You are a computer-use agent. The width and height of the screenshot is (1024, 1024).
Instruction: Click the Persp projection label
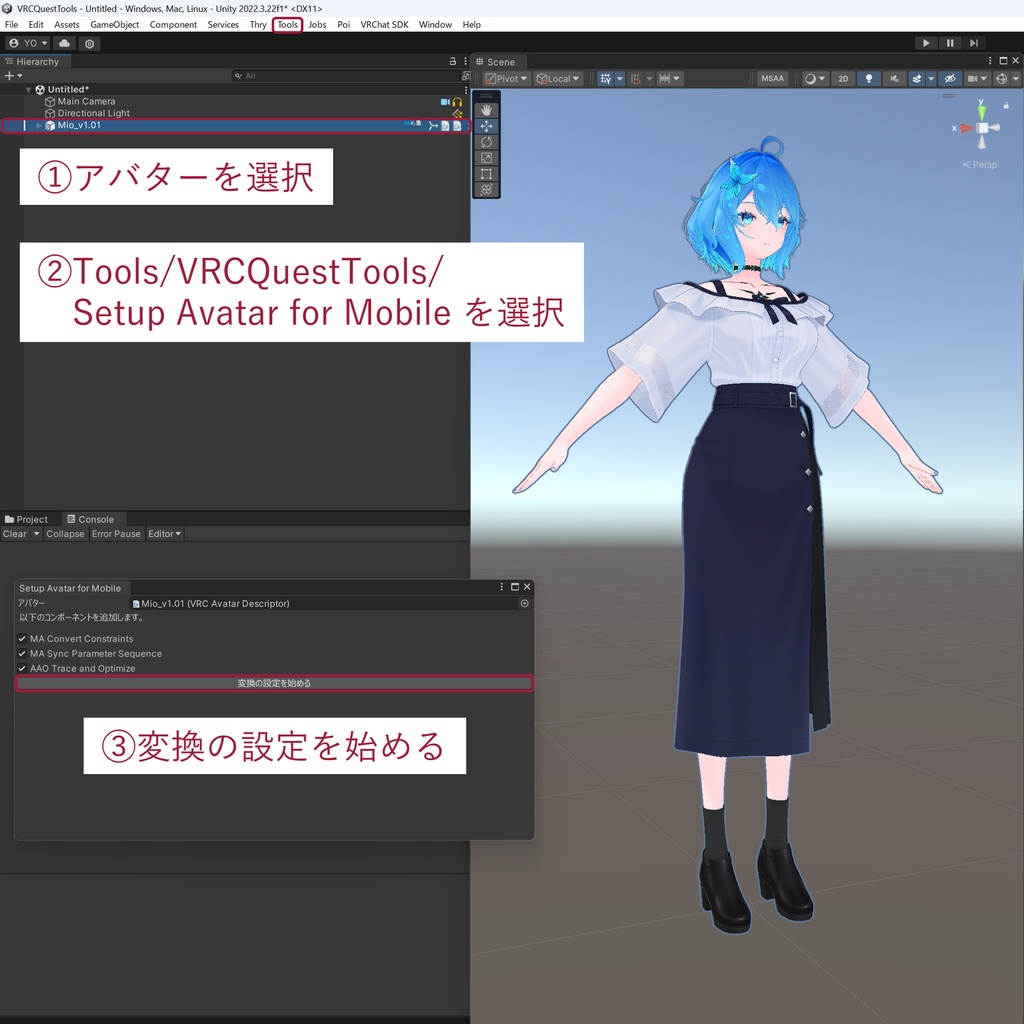(980, 165)
